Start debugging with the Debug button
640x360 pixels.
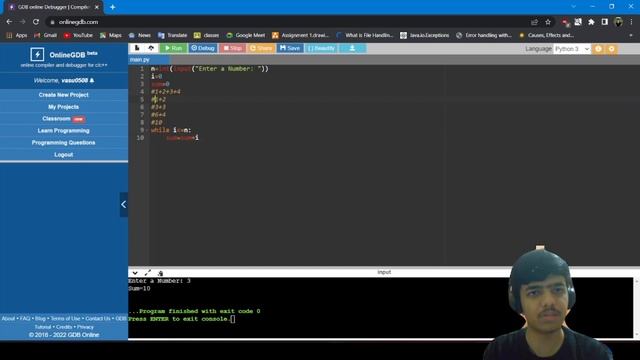(x=203, y=48)
